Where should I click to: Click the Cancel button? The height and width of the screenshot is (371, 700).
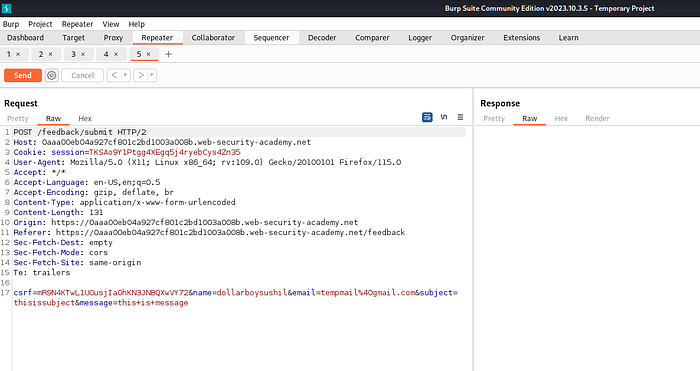click(x=83, y=75)
